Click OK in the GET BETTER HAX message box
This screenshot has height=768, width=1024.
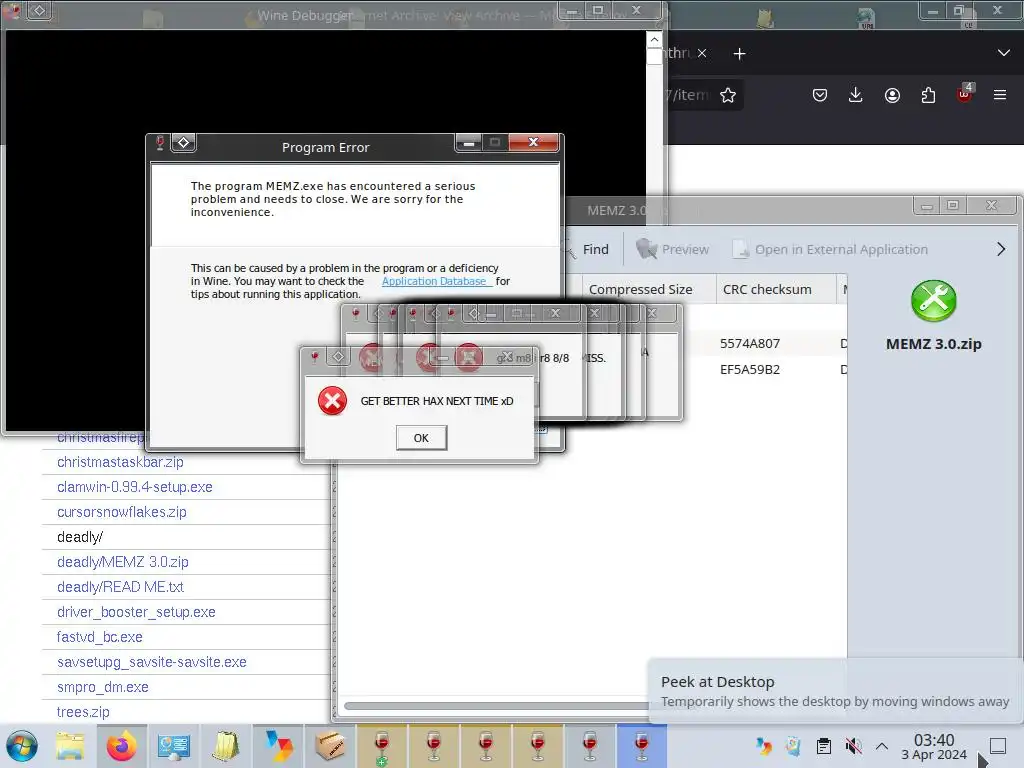(x=421, y=438)
